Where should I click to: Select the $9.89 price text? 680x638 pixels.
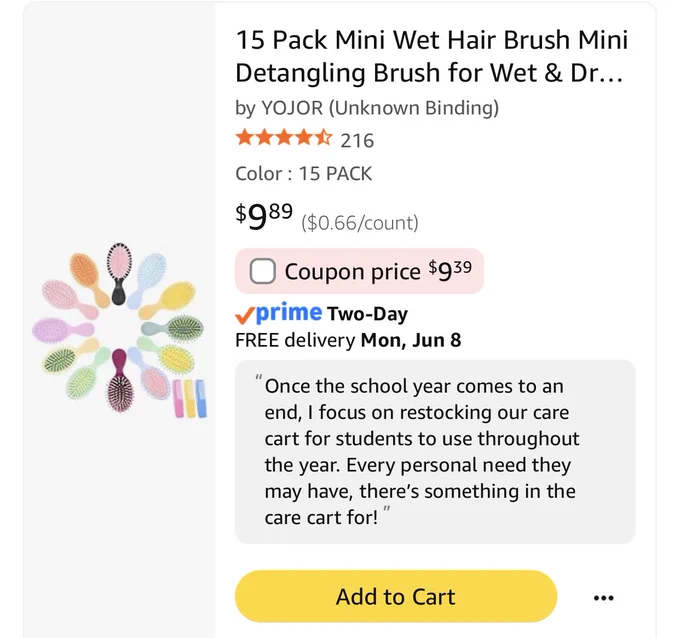tap(264, 216)
